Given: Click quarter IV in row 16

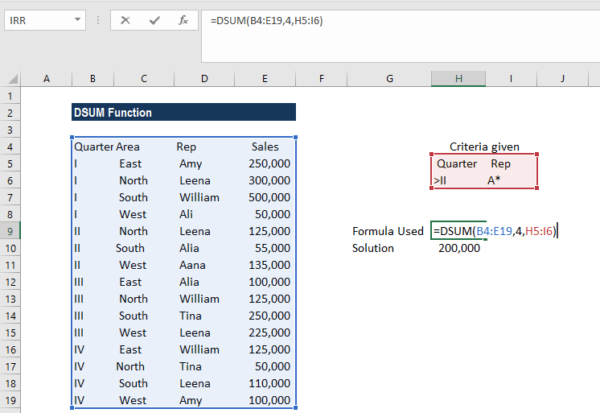Looking at the screenshot, I should pyautogui.click(x=79, y=349).
